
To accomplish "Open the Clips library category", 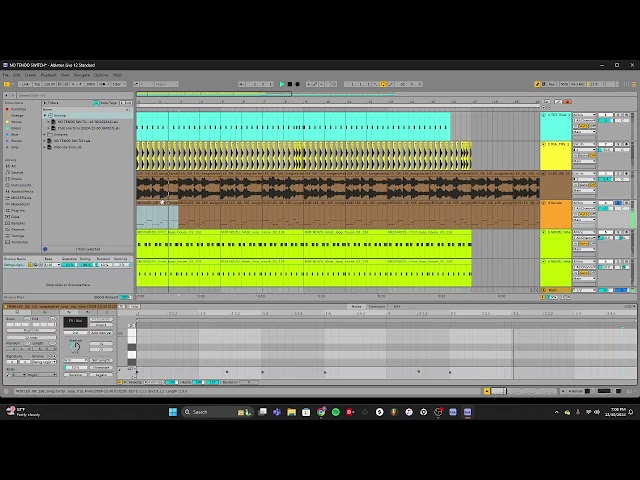I will click(13, 217).
